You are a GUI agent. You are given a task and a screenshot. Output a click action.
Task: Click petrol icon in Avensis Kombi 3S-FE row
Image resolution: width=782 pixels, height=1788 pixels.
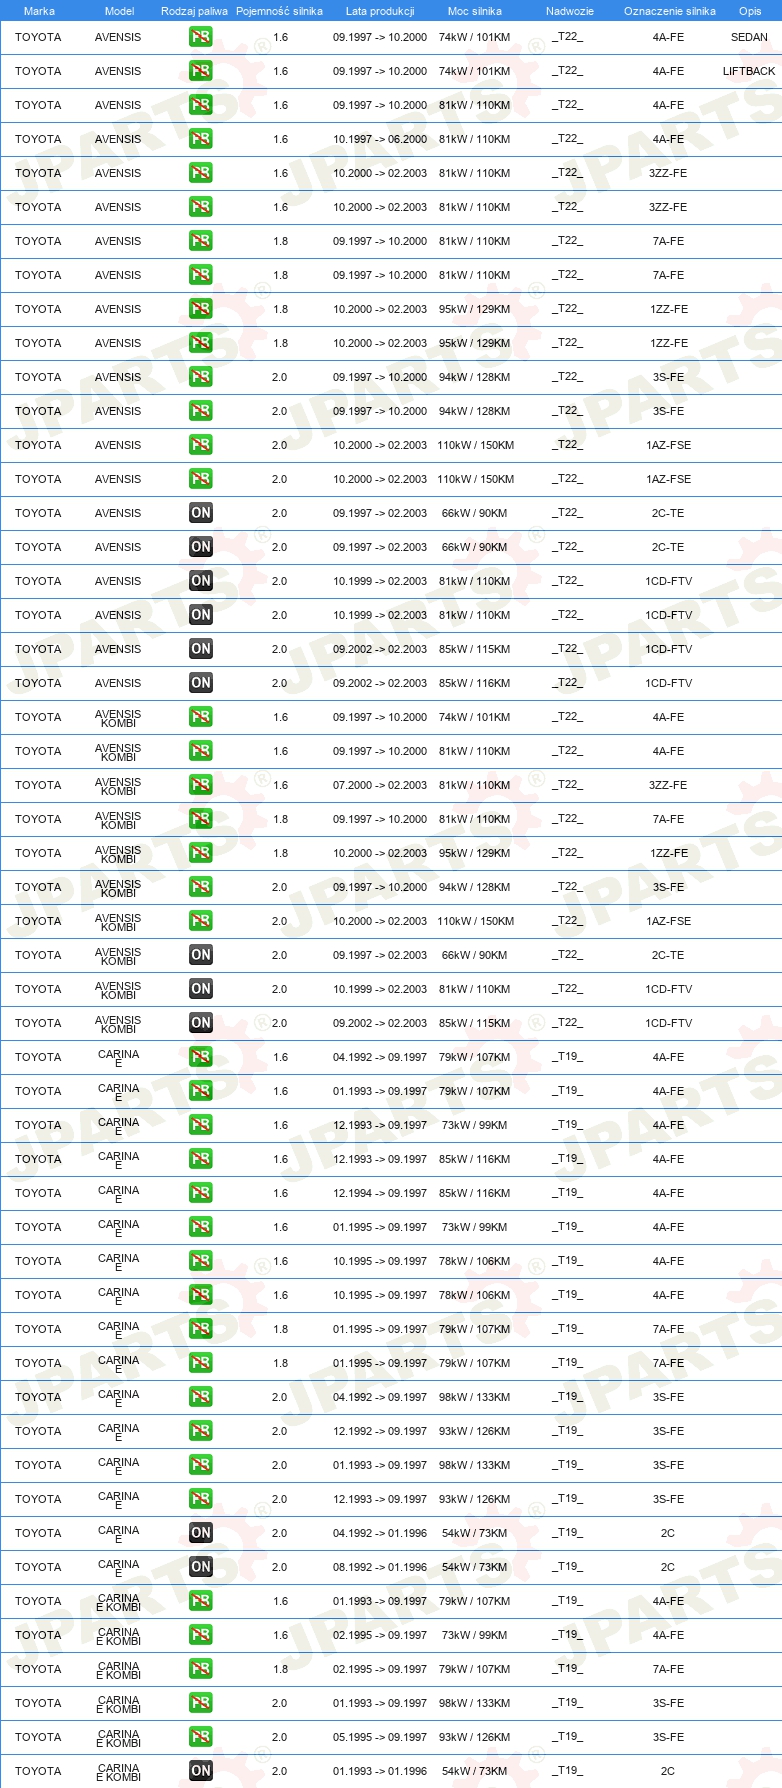point(201,887)
